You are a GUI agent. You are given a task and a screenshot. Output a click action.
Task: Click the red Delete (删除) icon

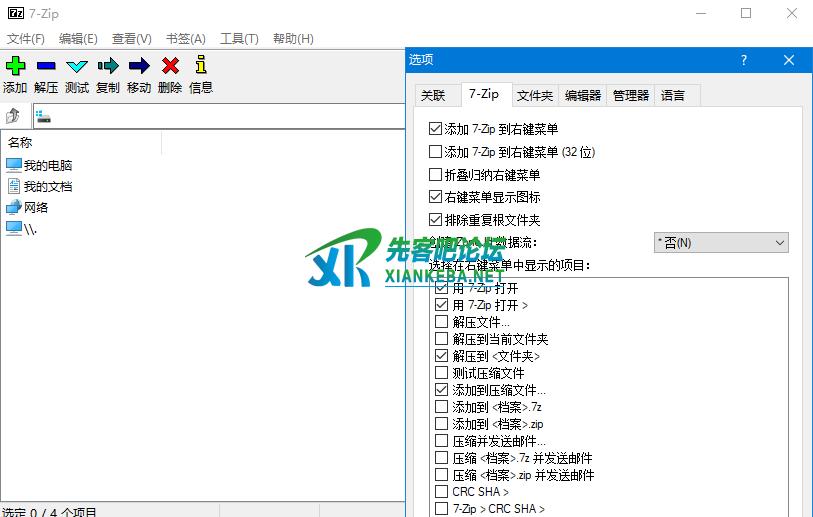click(170, 66)
